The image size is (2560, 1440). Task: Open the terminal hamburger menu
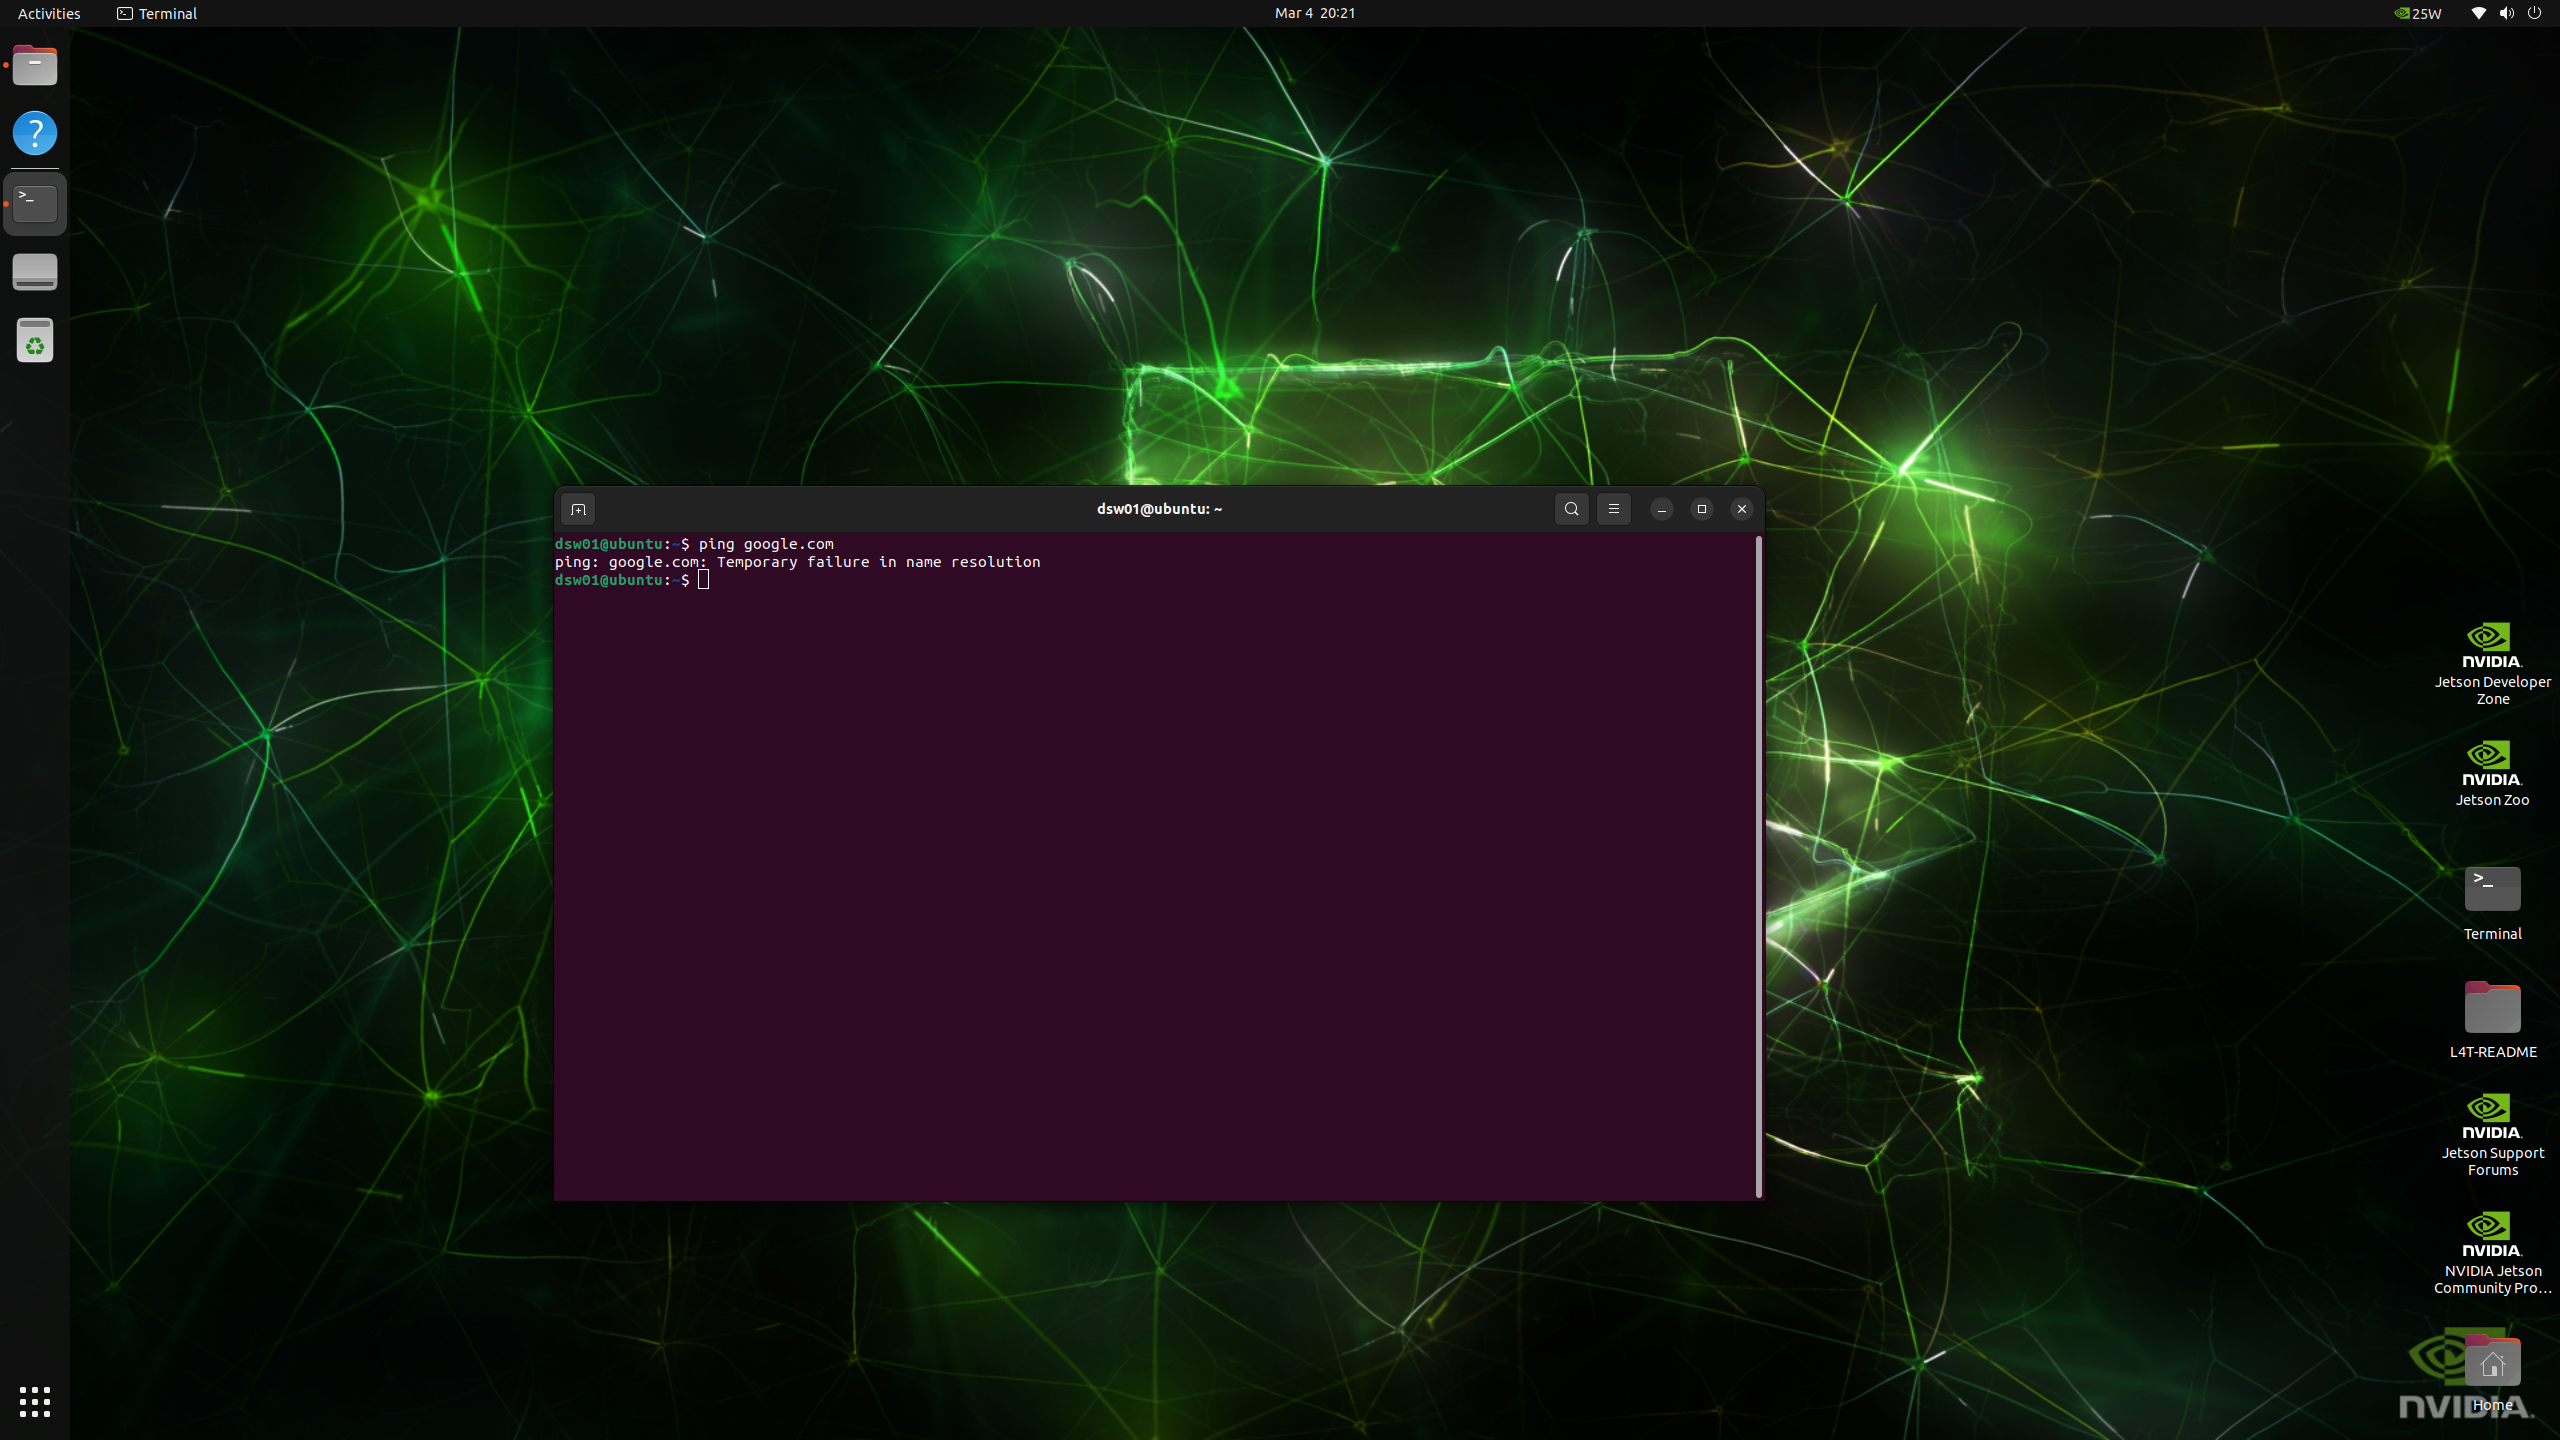1613,509
